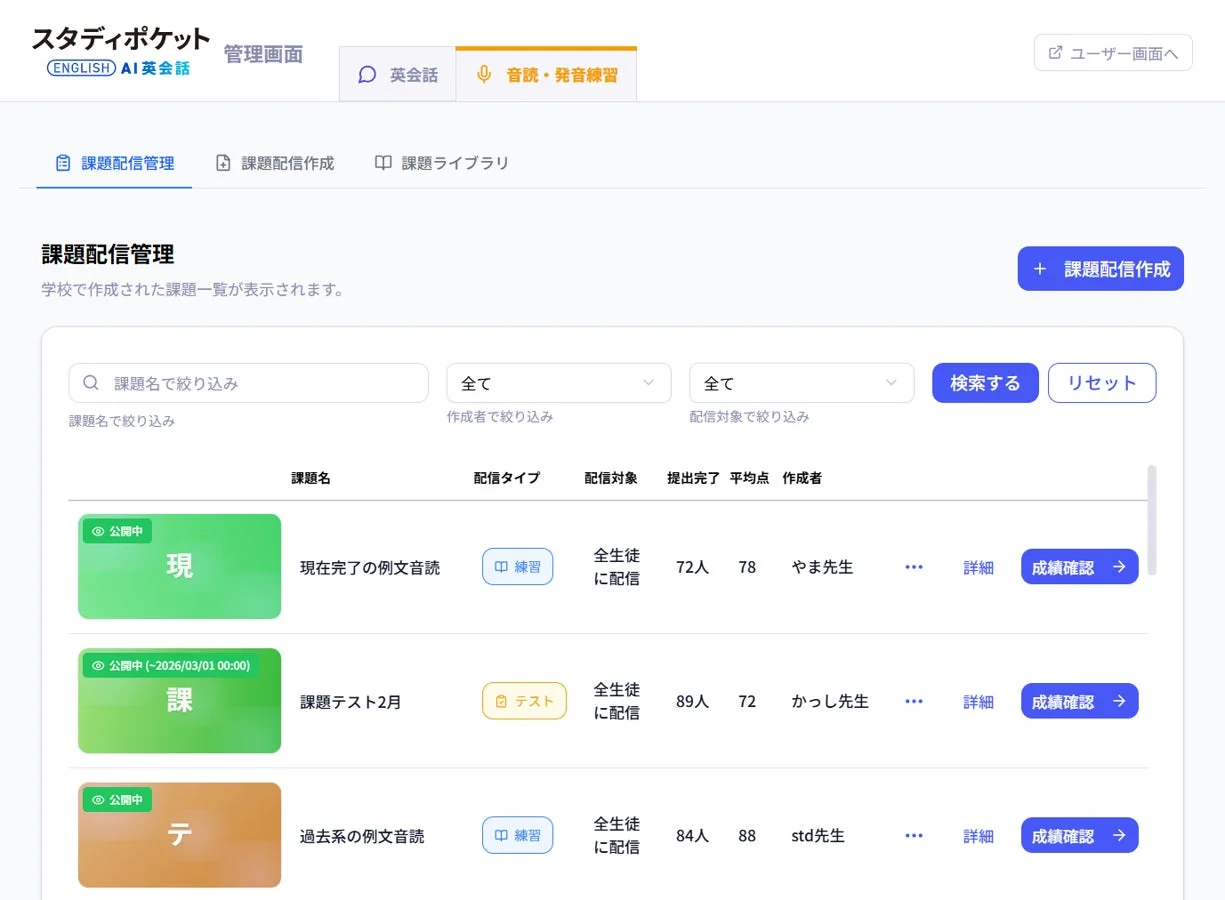Open the 配信対象で絞り込み dropdown

coord(800,383)
